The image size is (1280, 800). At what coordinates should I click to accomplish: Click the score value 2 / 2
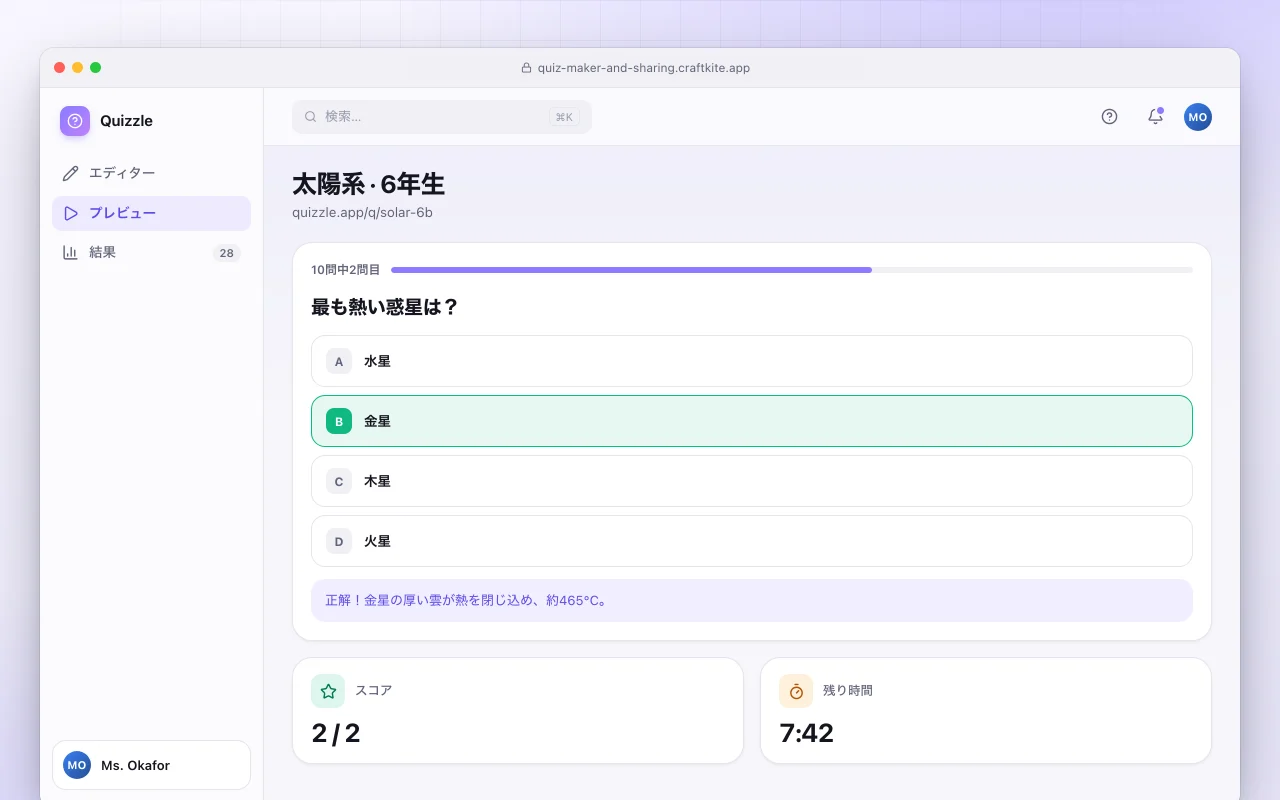[x=336, y=733]
